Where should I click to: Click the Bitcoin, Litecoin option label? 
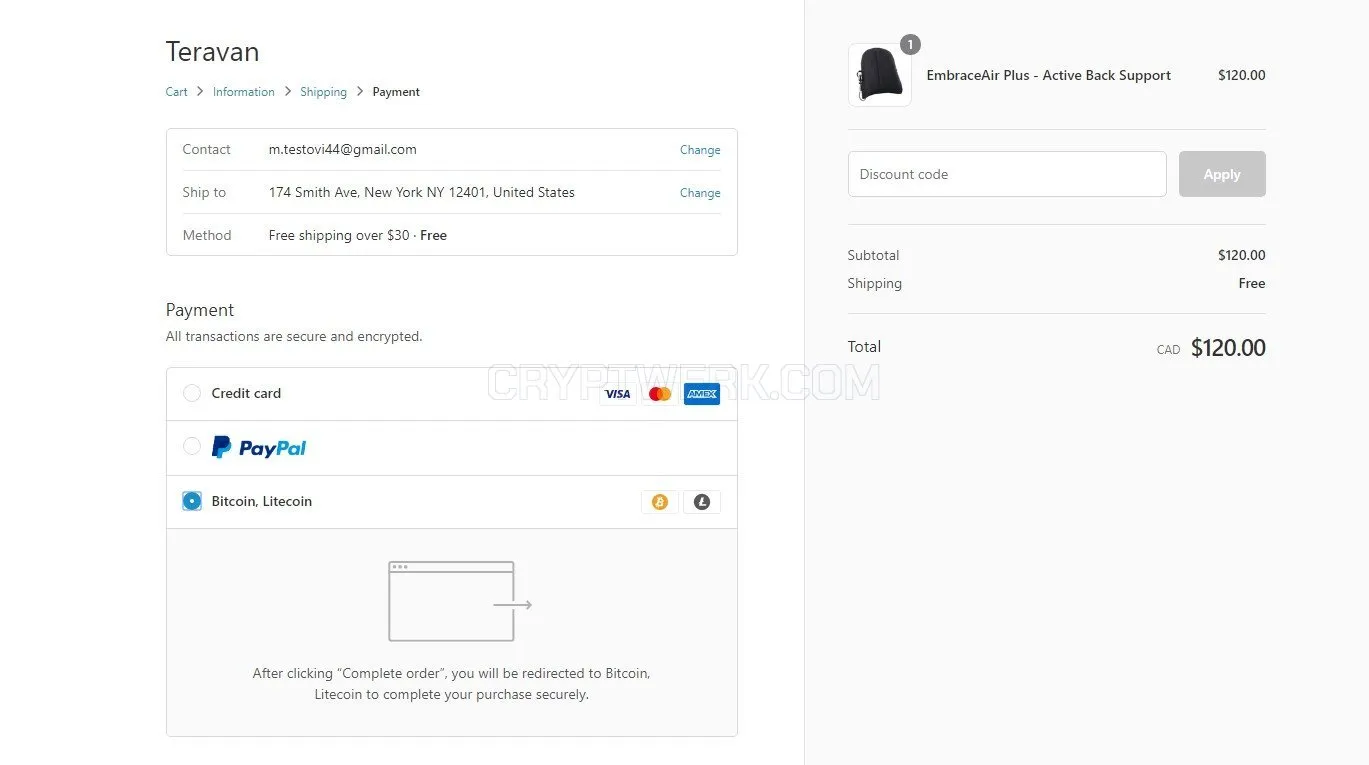click(262, 502)
